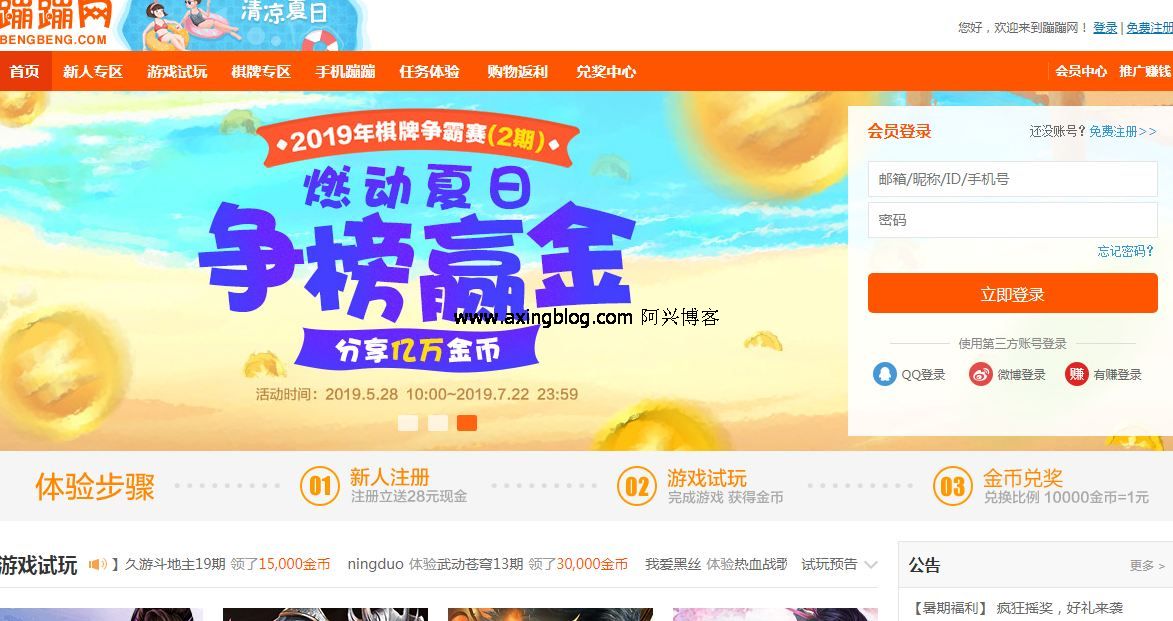The width and height of the screenshot is (1173, 621).
Task: Open the 兑奖中心 navigation tab
Action: (606, 72)
